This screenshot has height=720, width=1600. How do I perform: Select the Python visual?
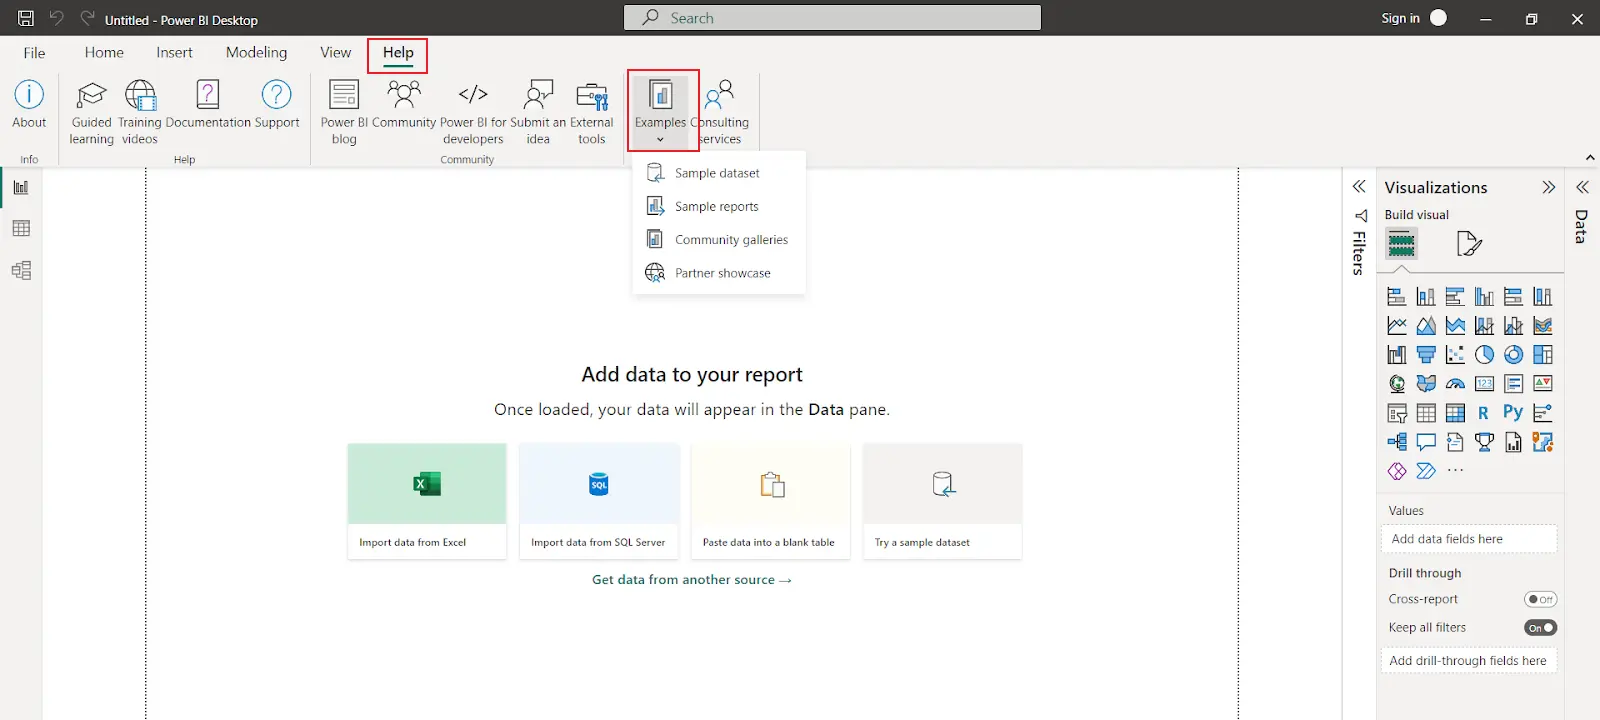(x=1513, y=413)
